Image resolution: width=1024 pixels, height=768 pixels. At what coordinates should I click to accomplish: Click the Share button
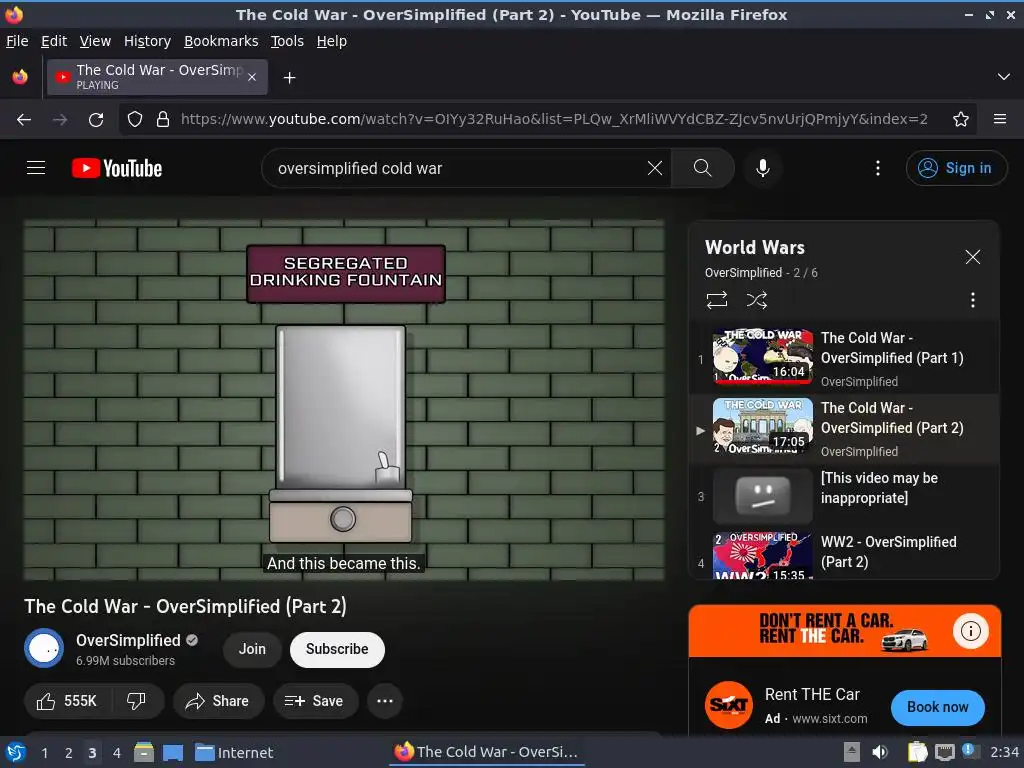(x=218, y=701)
